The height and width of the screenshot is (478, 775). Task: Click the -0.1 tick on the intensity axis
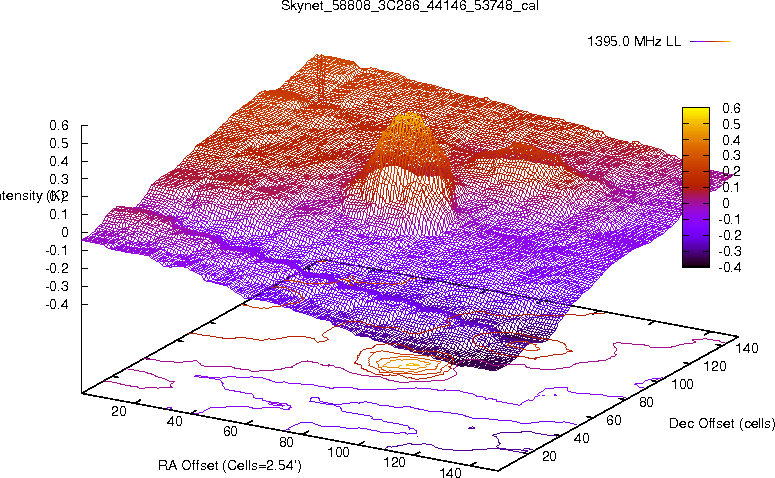(x=57, y=250)
